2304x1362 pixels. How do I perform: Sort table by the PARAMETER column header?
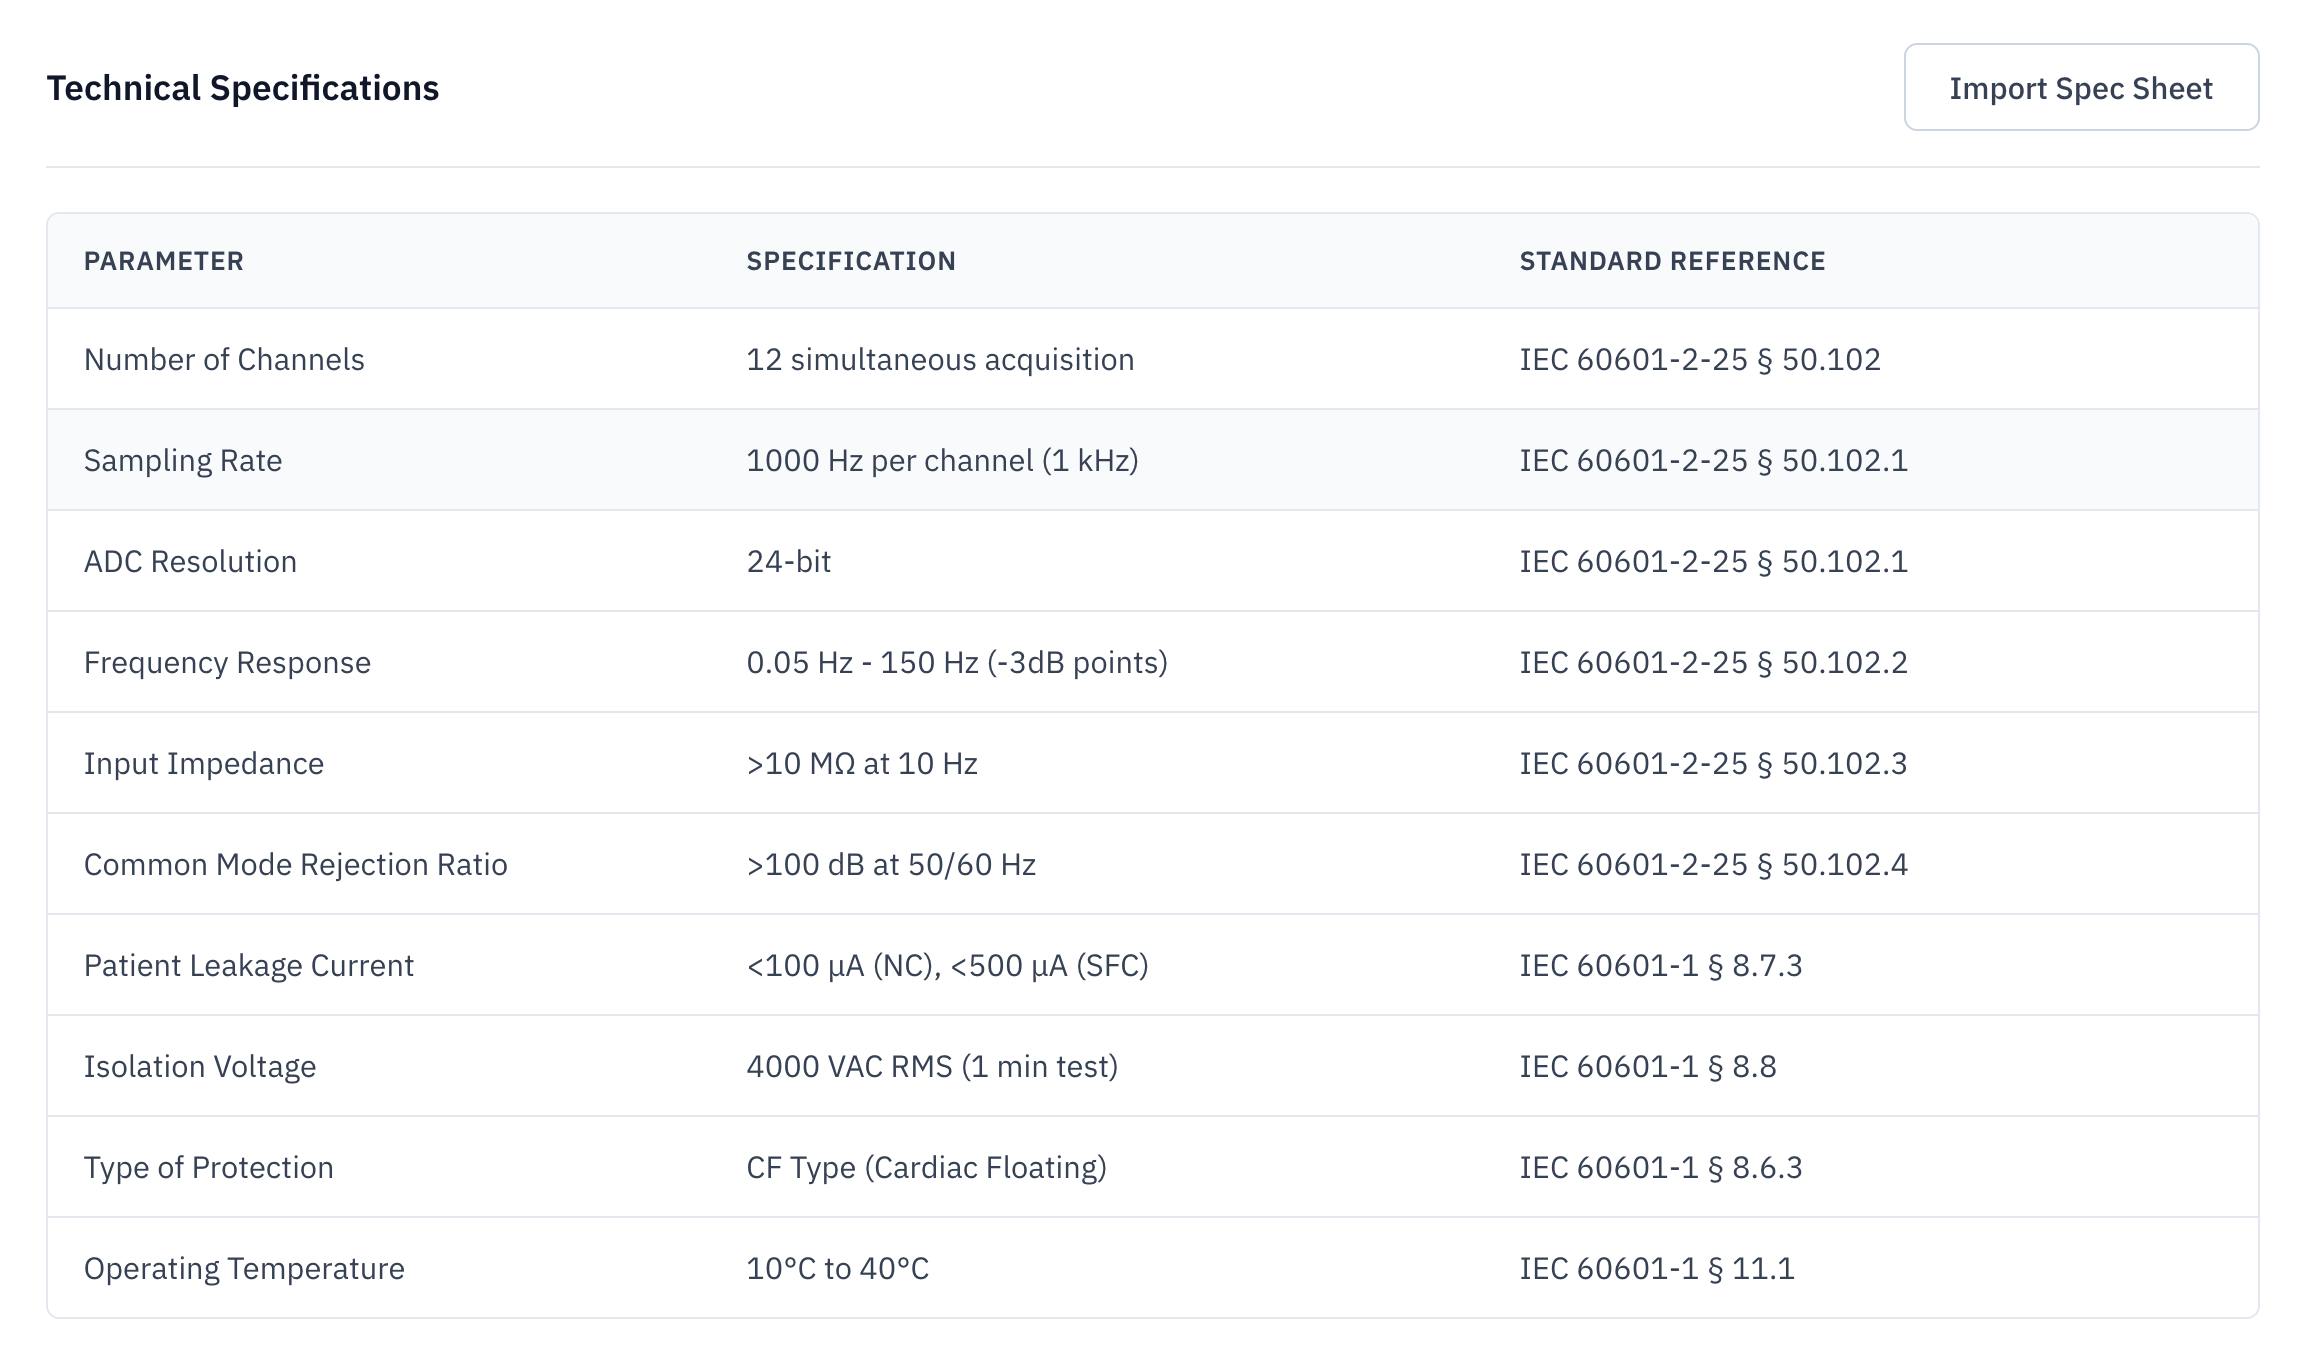click(164, 261)
